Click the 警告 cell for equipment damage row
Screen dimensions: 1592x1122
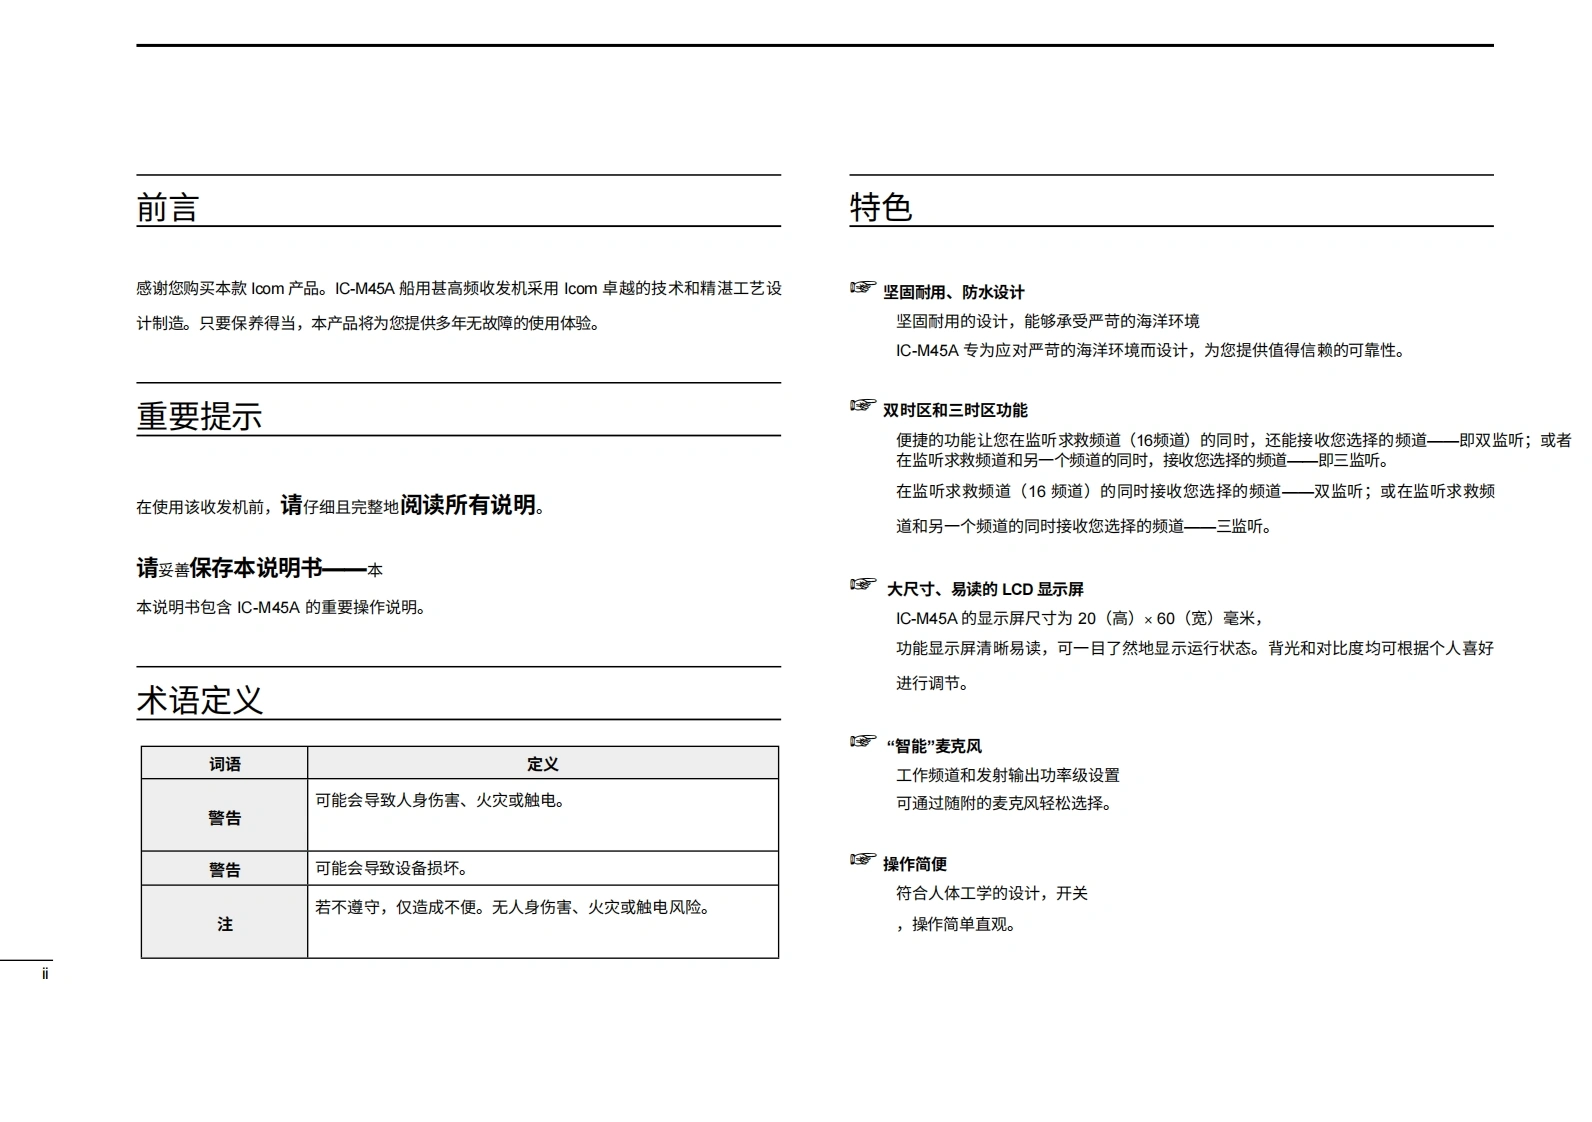224,869
